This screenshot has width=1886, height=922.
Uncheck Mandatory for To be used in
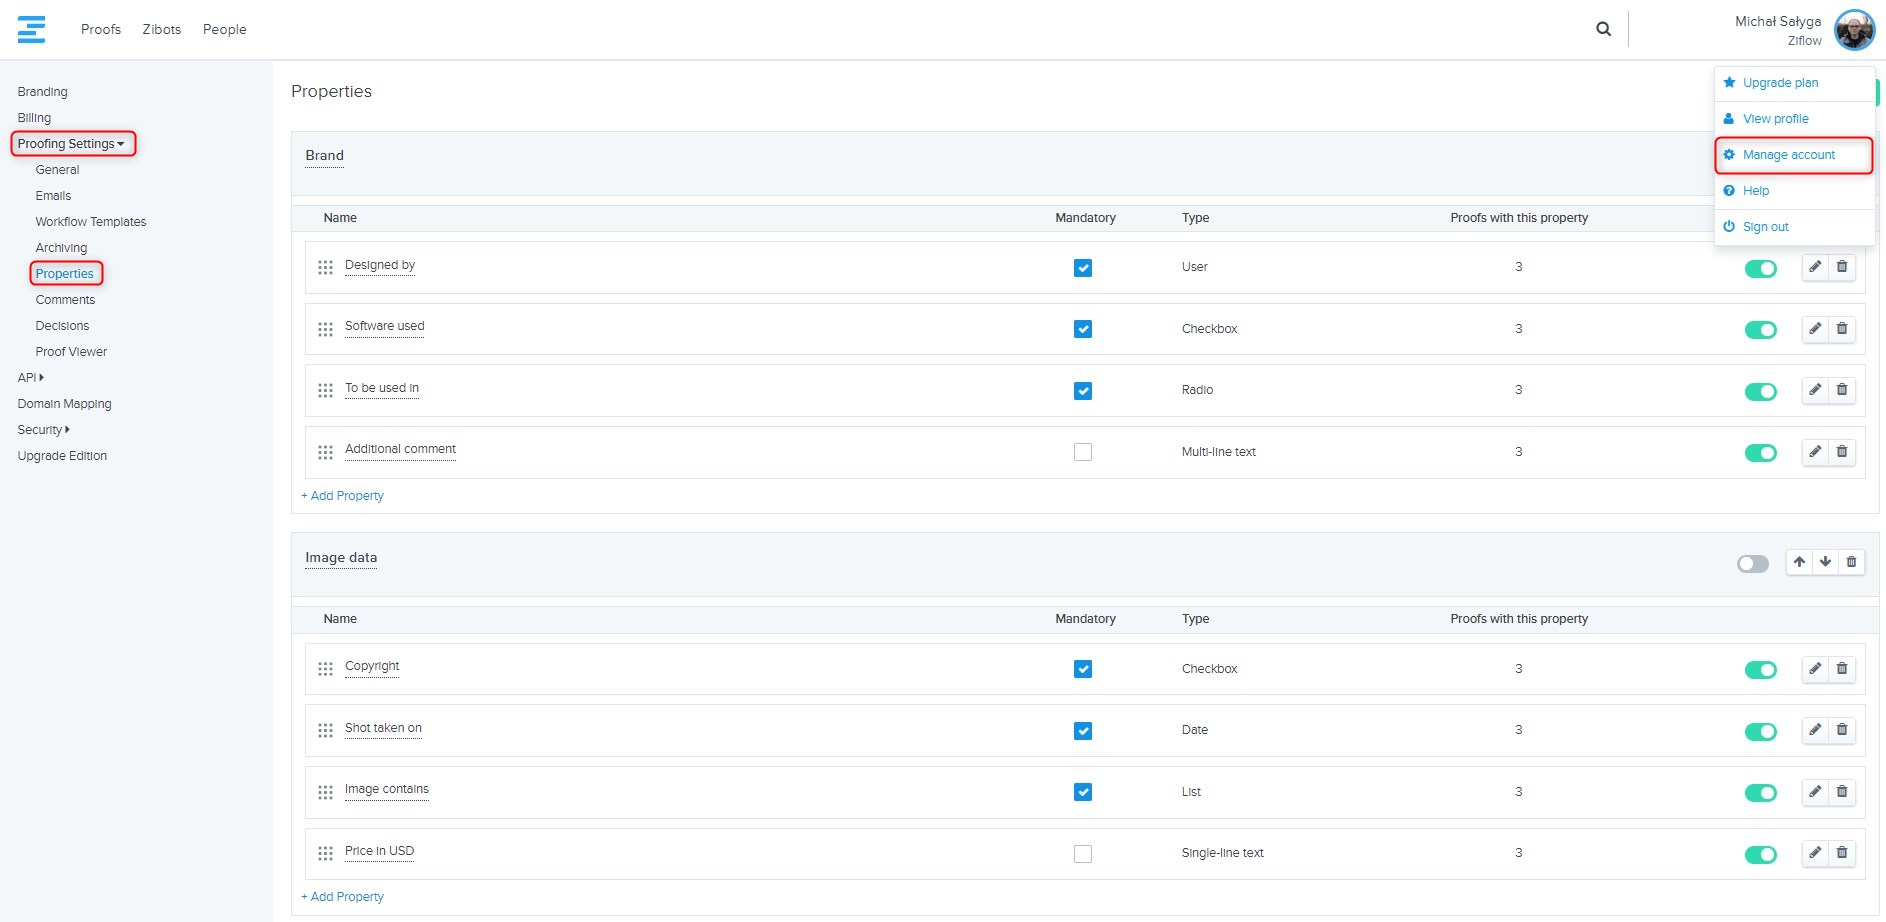[x=1082, y=391]
